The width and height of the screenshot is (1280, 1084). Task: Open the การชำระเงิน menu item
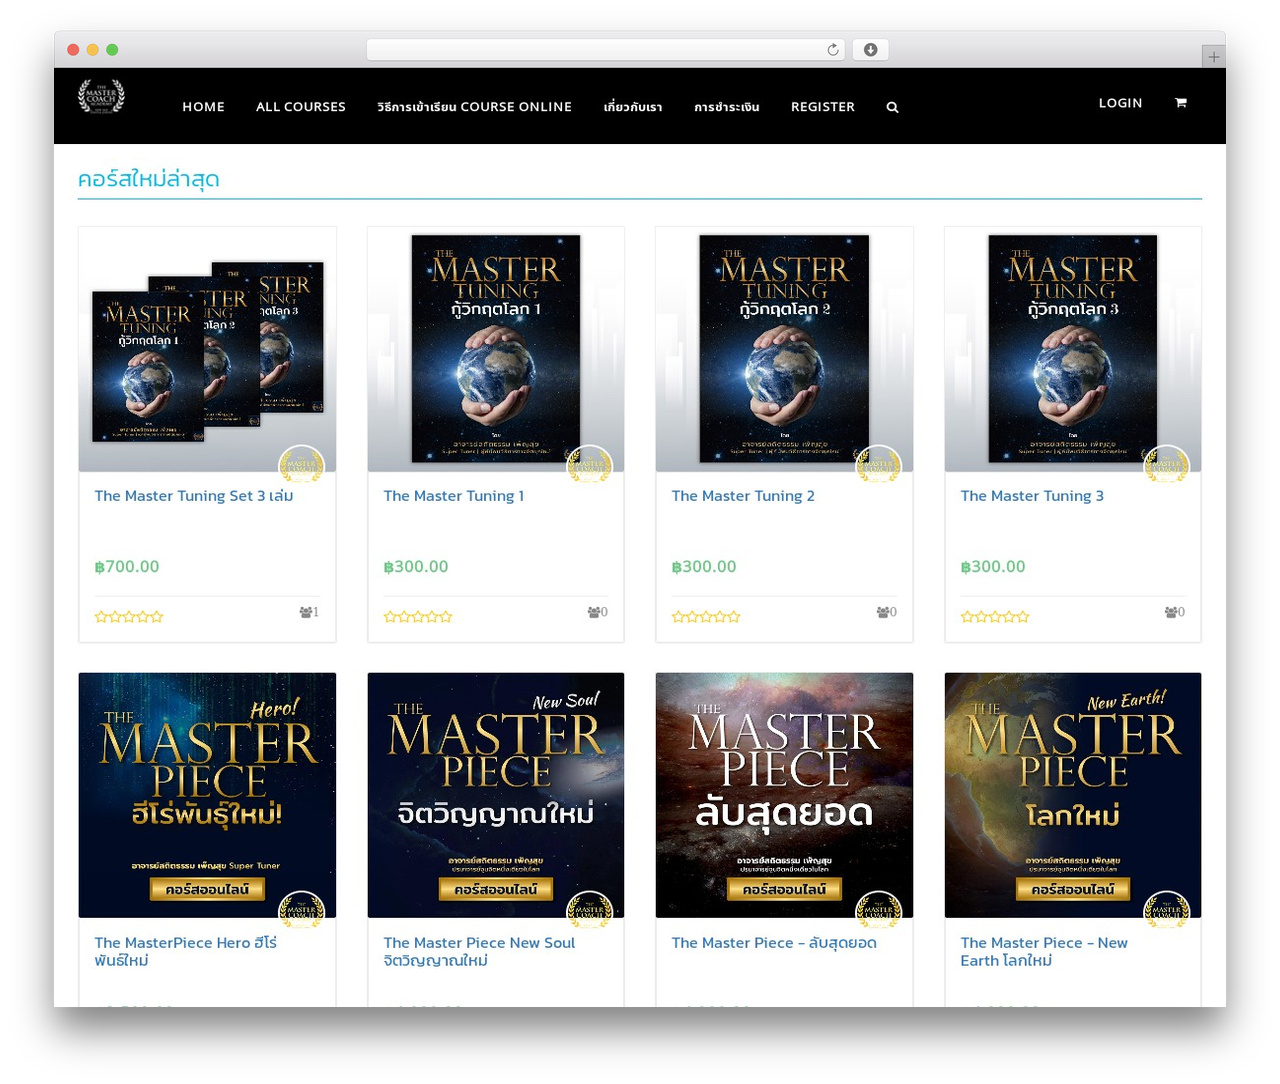(x=727, y=107)
